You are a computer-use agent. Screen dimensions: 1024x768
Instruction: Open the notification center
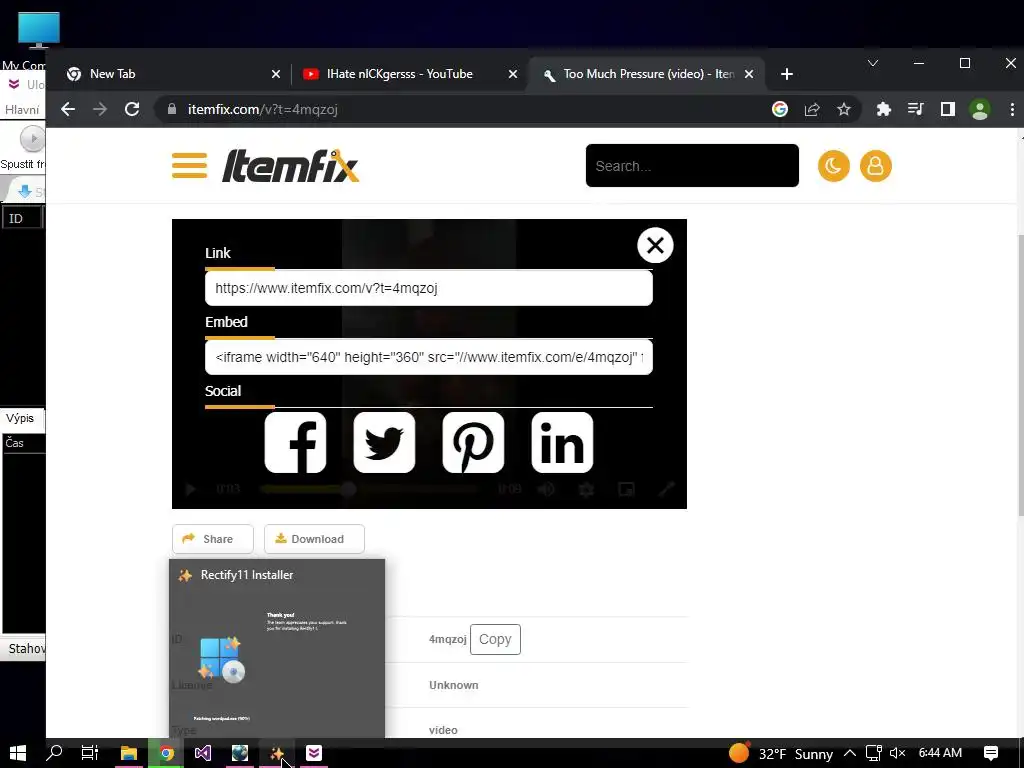pos(991,754)
